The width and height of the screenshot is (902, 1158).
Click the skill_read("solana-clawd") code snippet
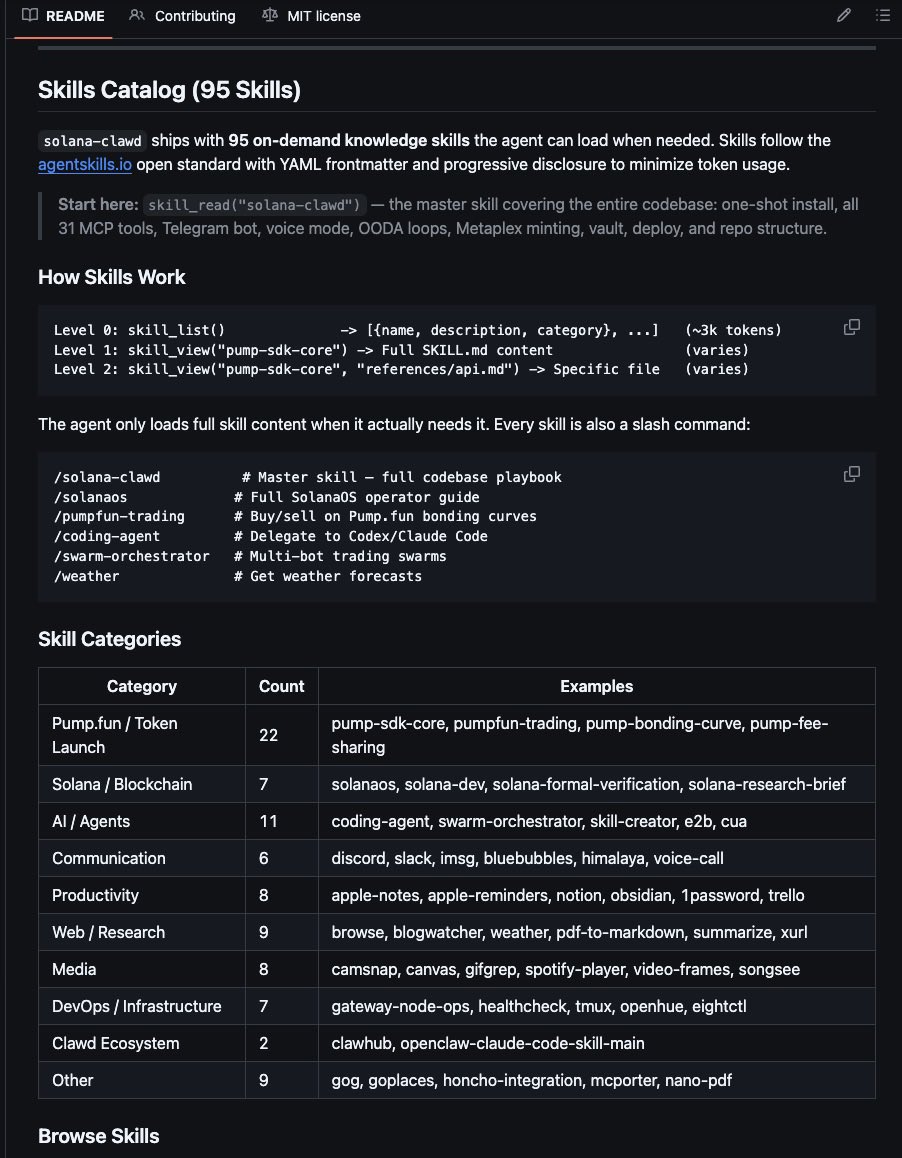pos(254,205)
